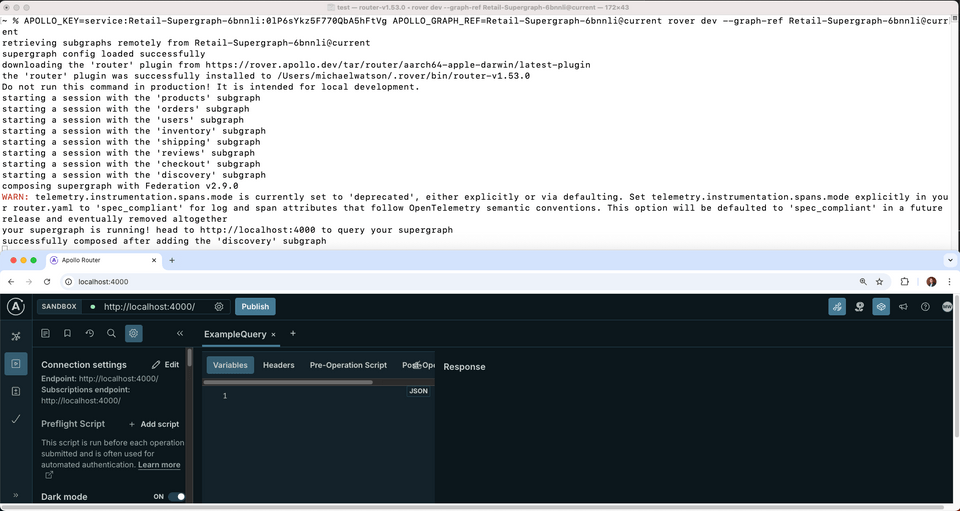The height and width of the screenshot is (511, 960).
Task: Reload the browser page
Action: [x=47, y=282]
